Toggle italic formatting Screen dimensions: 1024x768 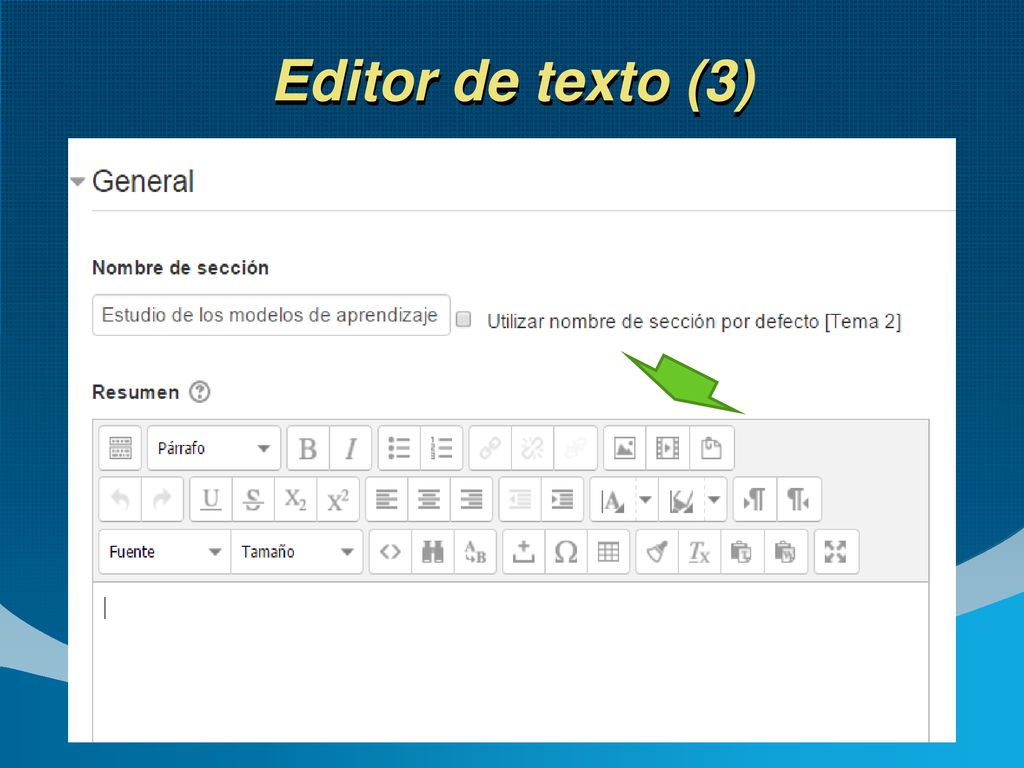[x=351, y=448]
